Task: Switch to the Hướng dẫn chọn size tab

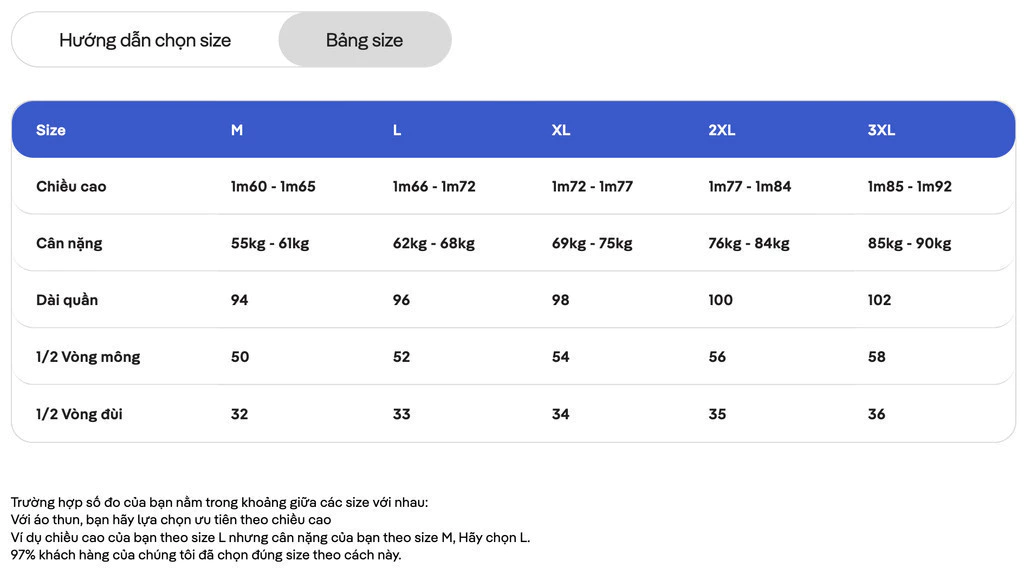Action: [145, 40]
